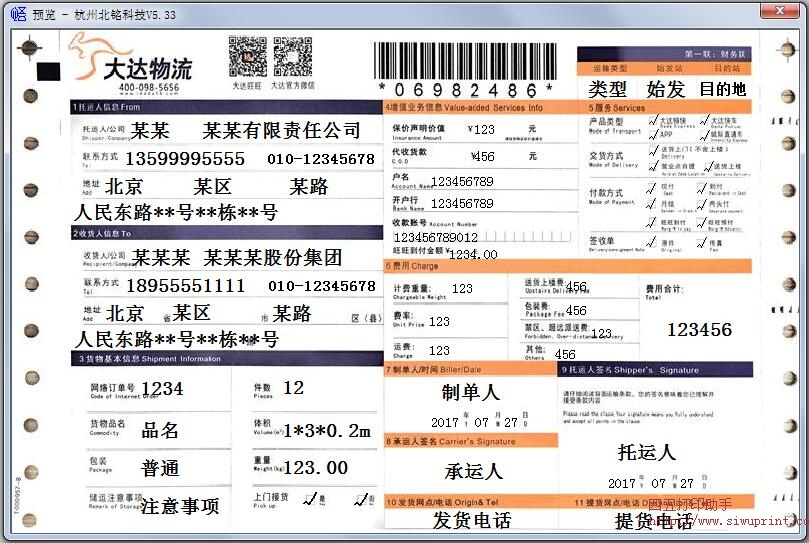The image size is (809, 543).
Task: Click the 始发 origin station field
Action: [x=666, y=89]
